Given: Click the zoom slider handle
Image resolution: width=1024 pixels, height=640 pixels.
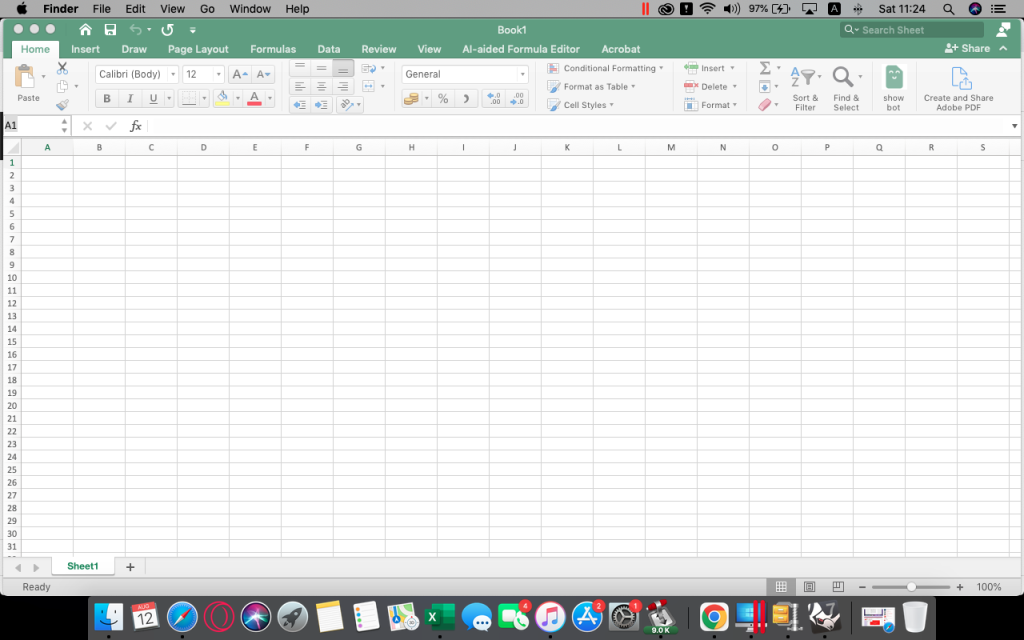Looking at the screenshot, I should [x=911, y=587].
